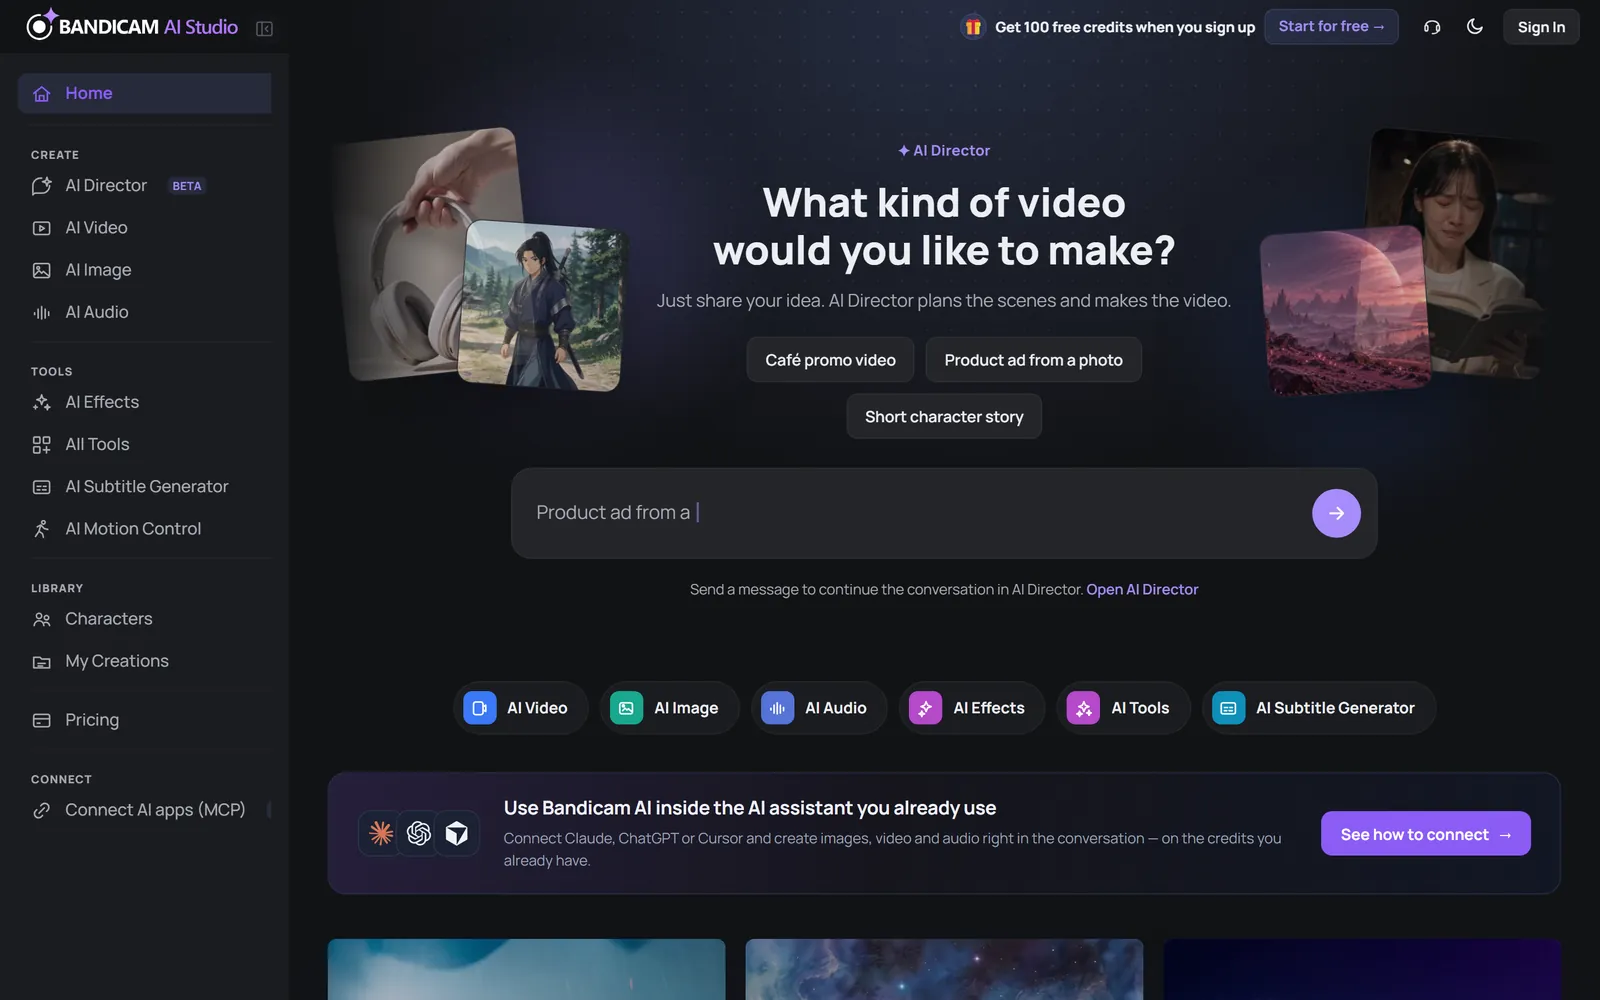The width and height of the screenshot is (1600, 1000).
Task: Open AI Director in the sidebar
Action: [x=145, y=186]
